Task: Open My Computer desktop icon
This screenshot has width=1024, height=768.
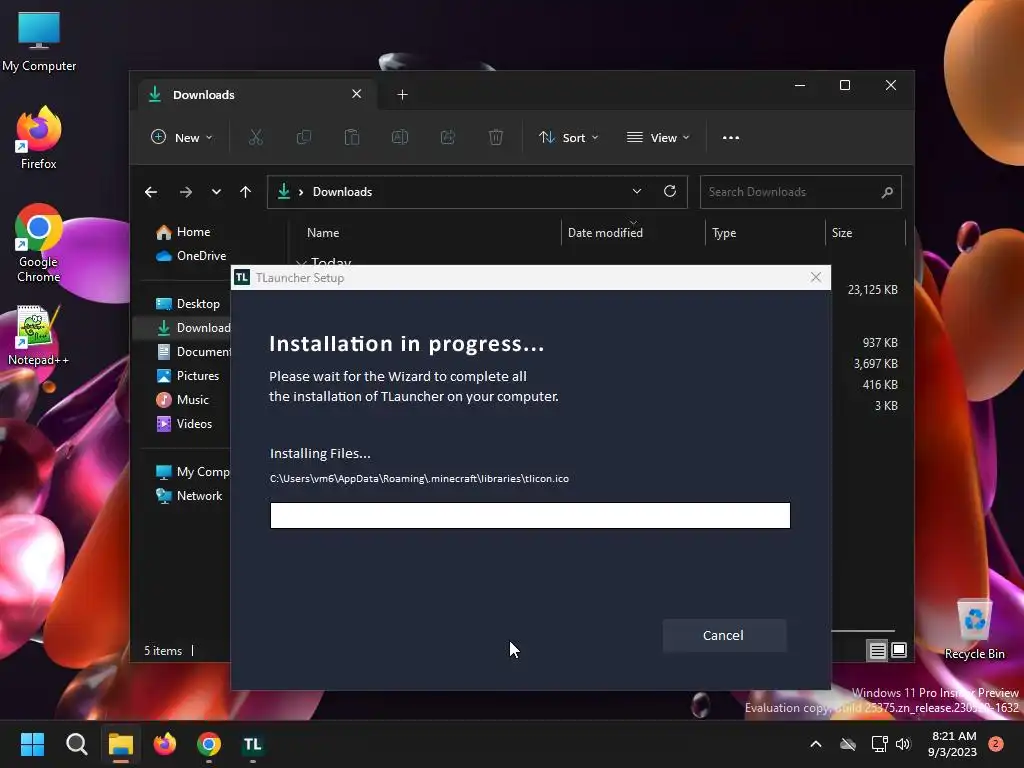Action: tap(39, 41)
